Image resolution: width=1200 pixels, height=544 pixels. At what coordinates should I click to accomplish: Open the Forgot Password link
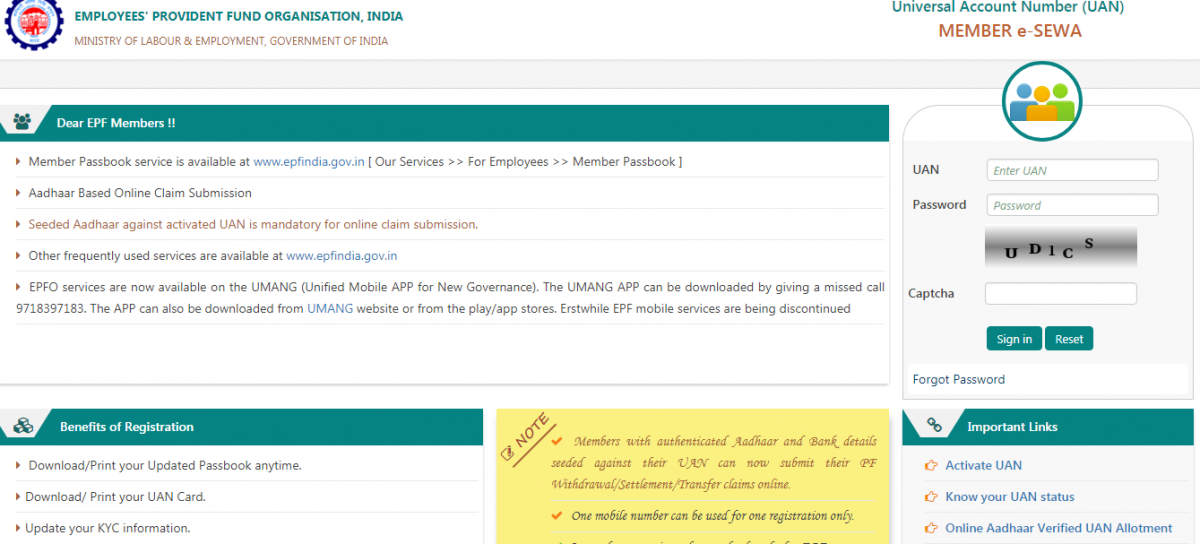tap(959, 379)
